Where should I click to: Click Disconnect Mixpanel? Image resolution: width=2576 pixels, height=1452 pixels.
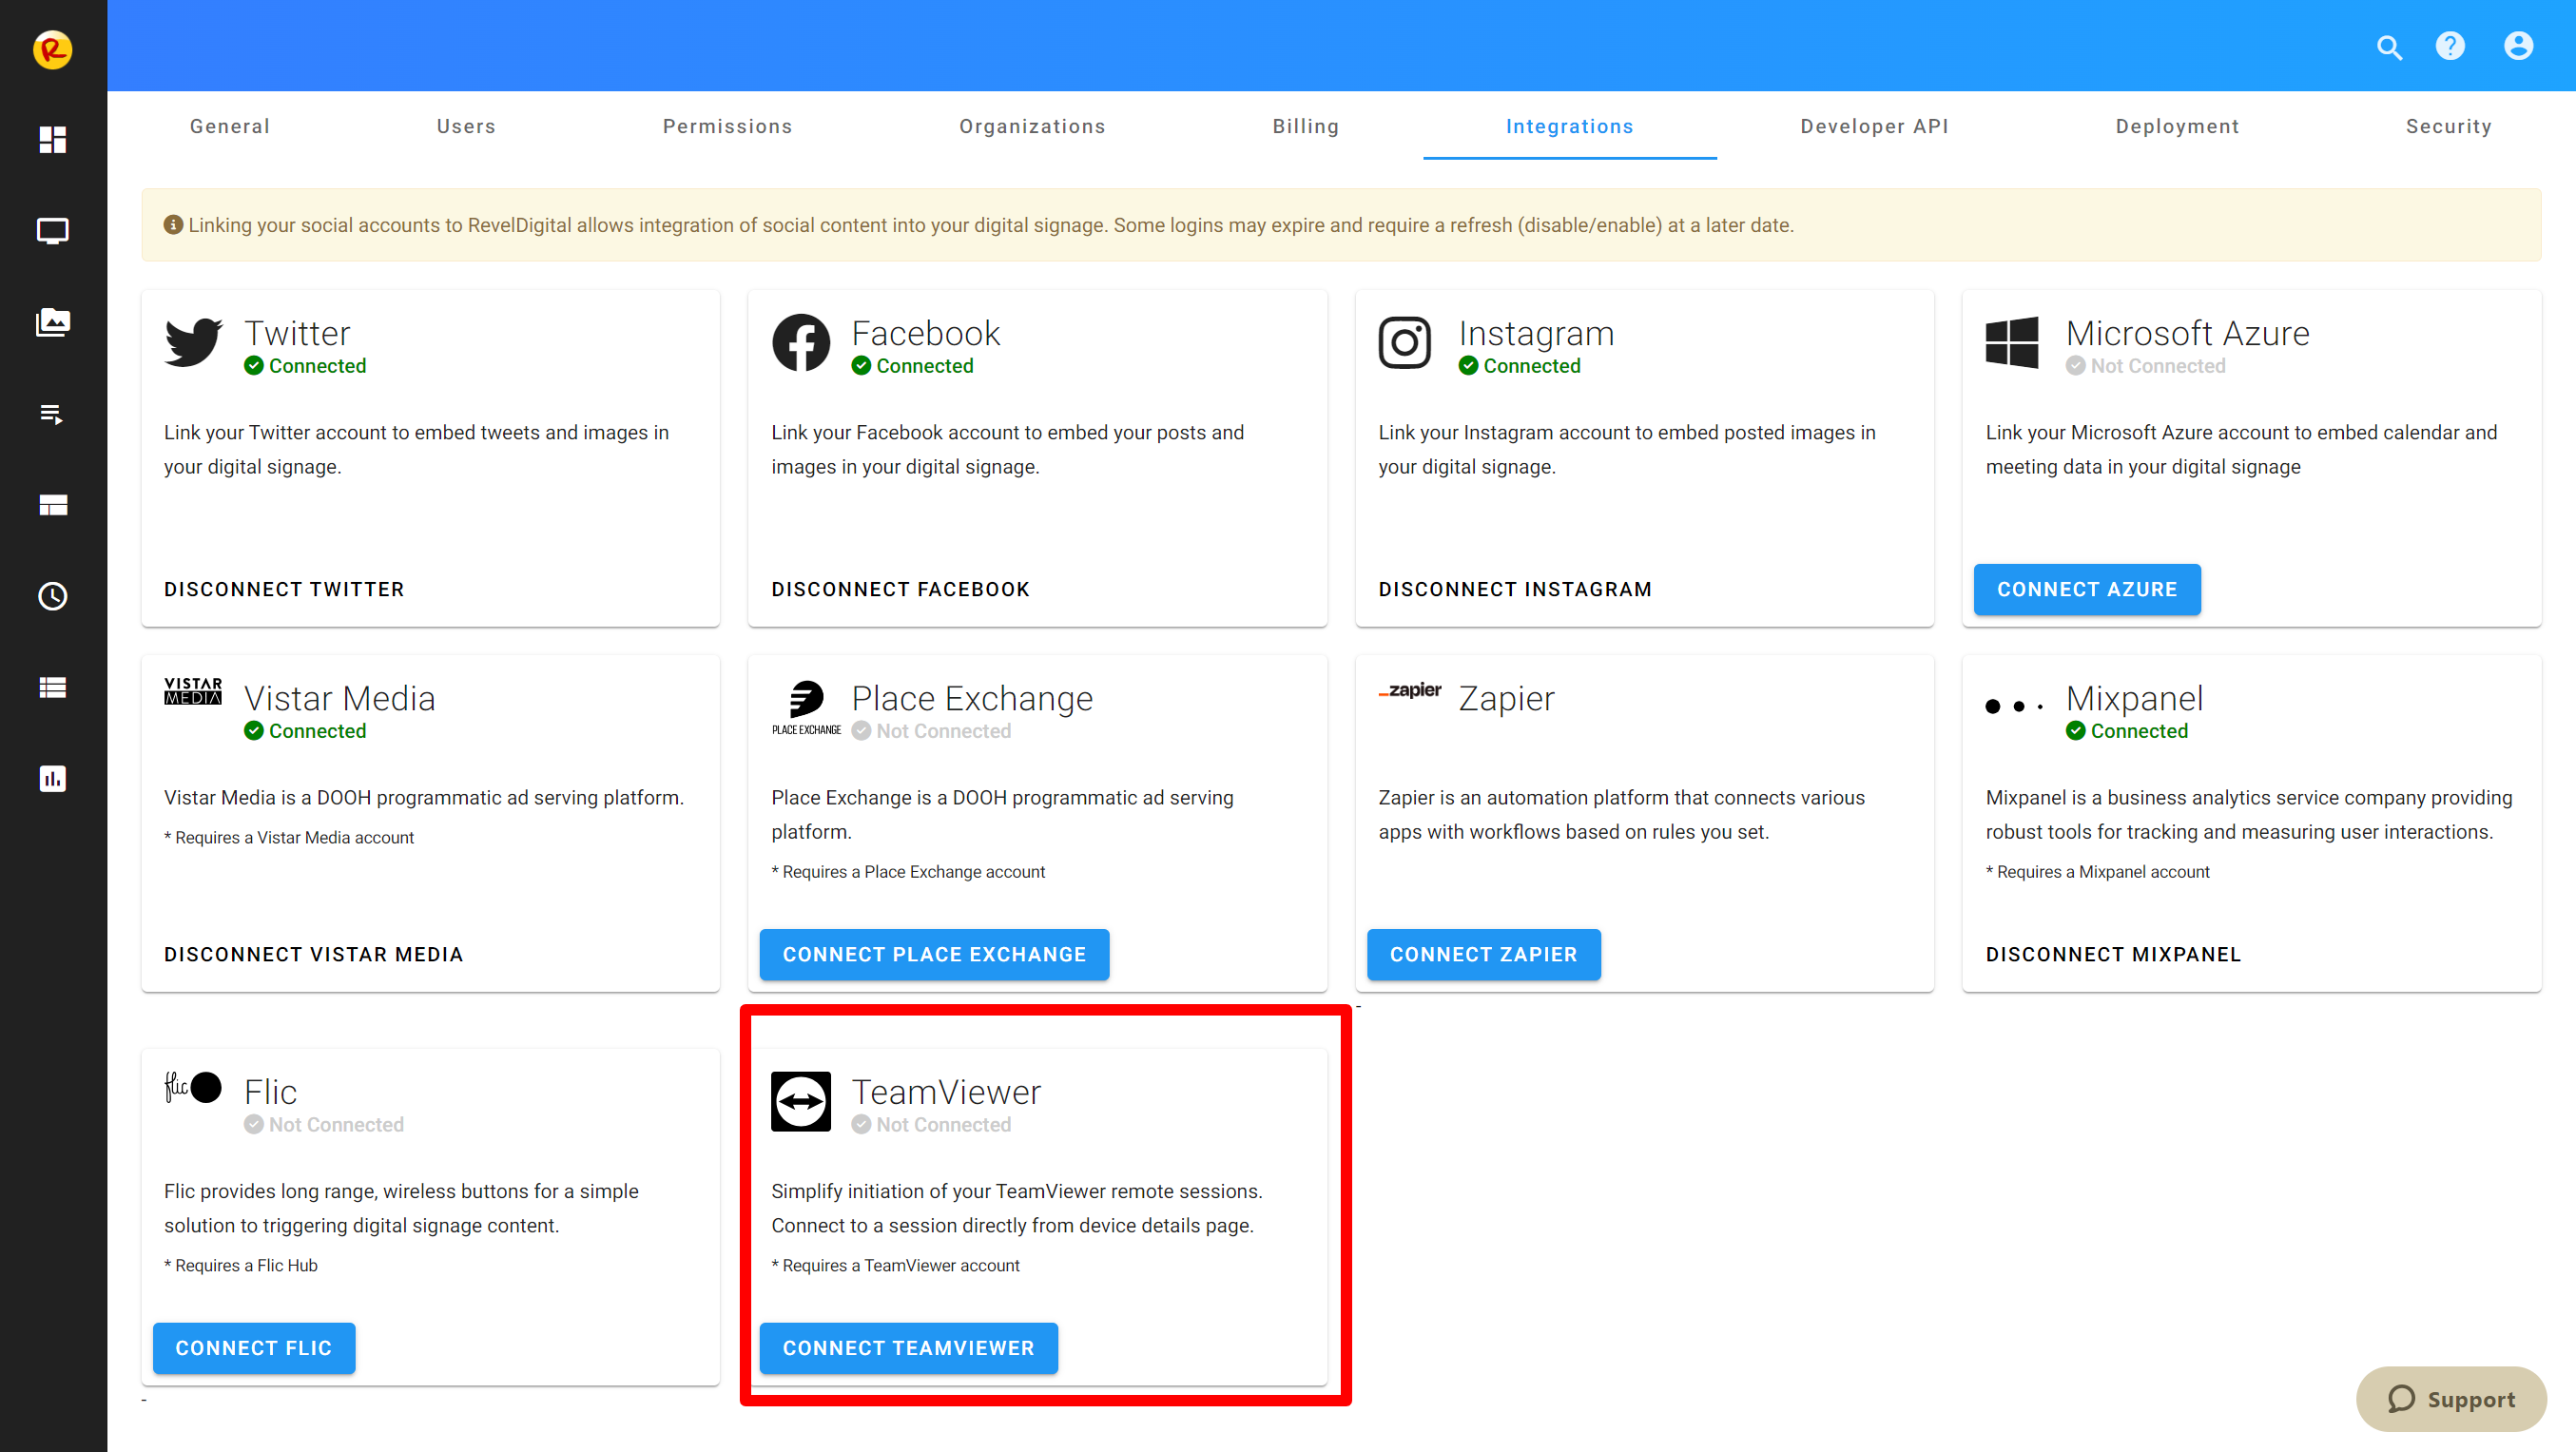2112,954
